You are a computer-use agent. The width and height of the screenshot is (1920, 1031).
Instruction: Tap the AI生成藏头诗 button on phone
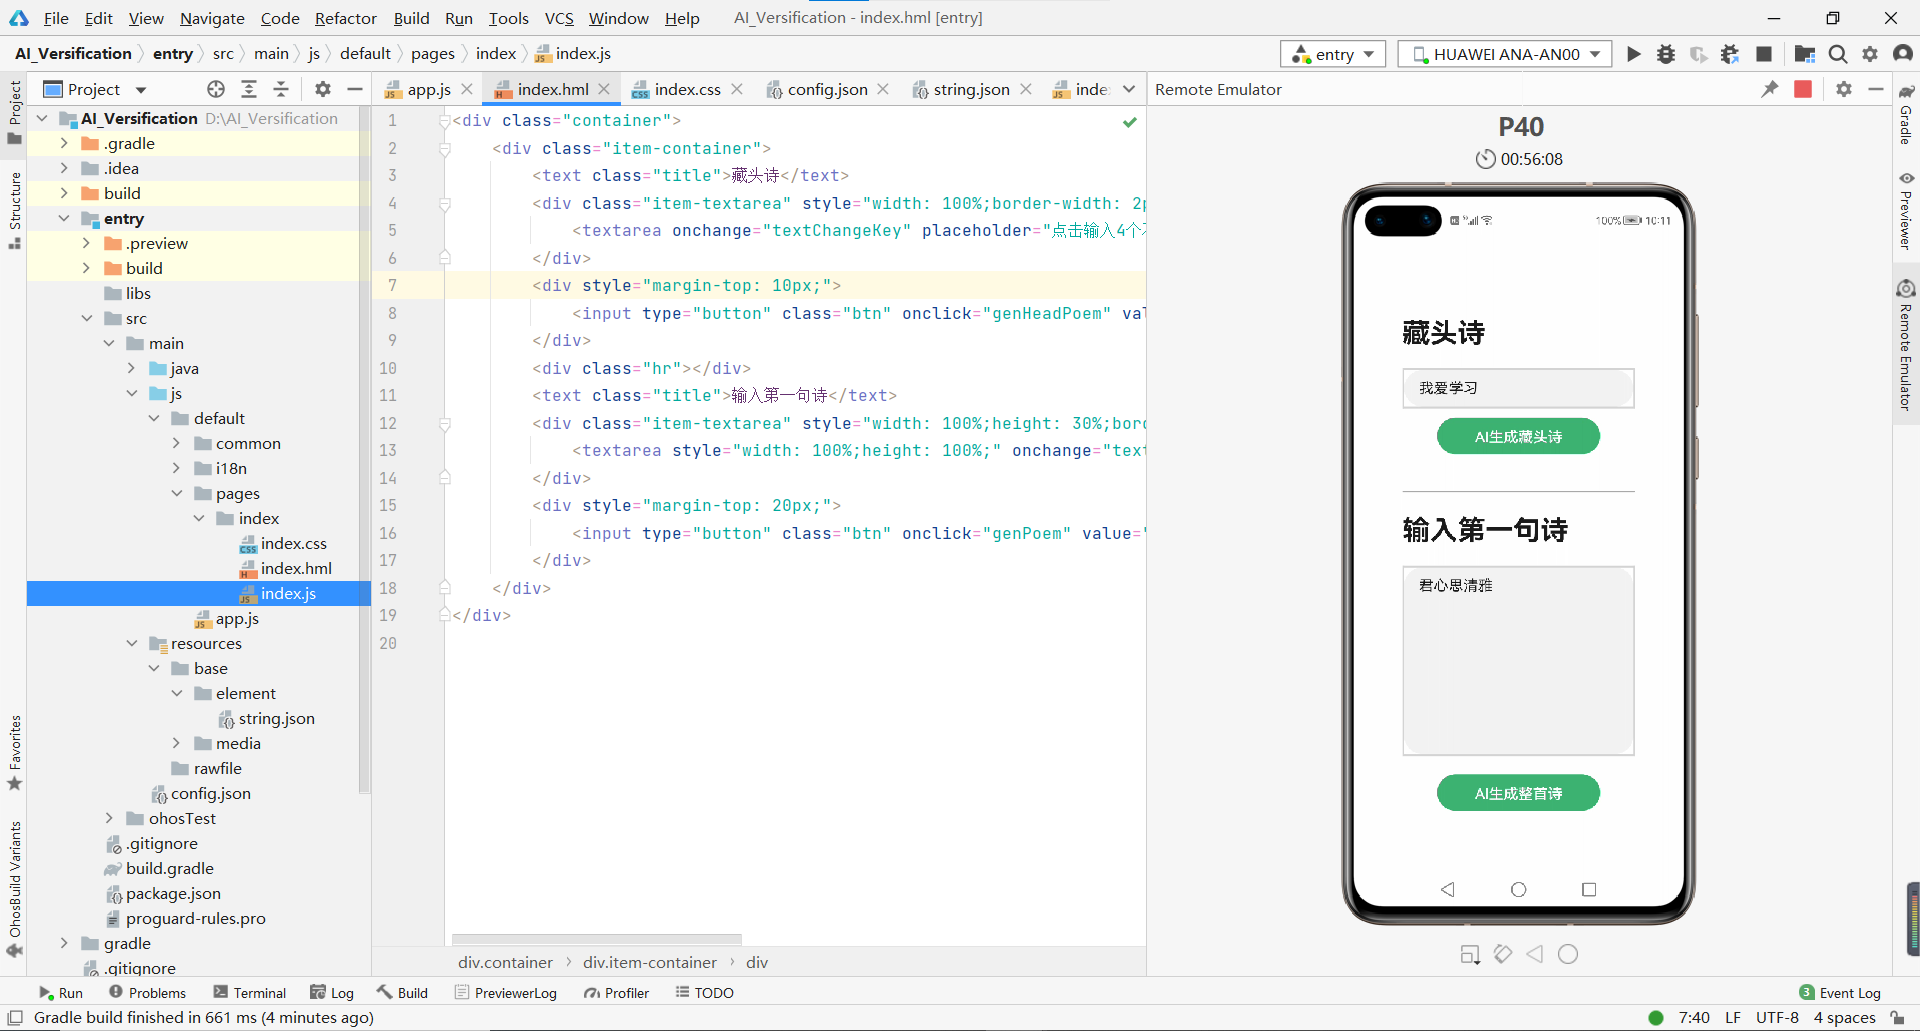pos(1518,436)
